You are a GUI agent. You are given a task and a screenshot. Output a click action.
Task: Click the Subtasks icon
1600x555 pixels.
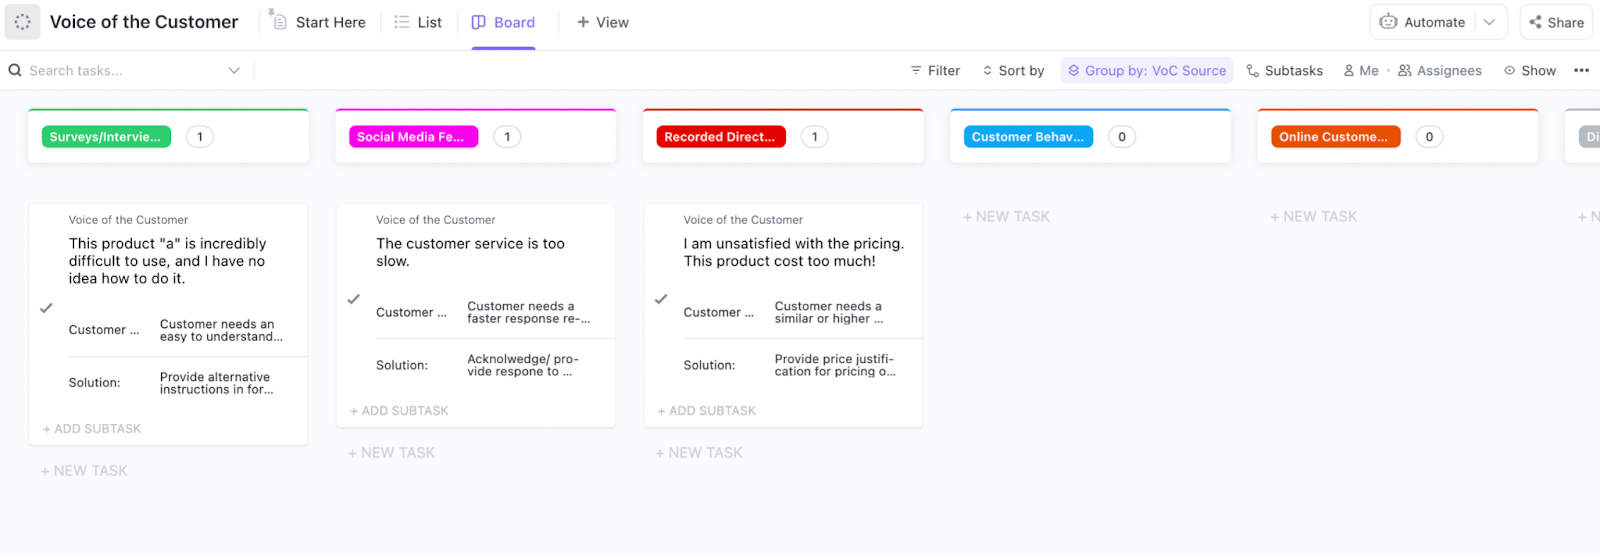1253,70
